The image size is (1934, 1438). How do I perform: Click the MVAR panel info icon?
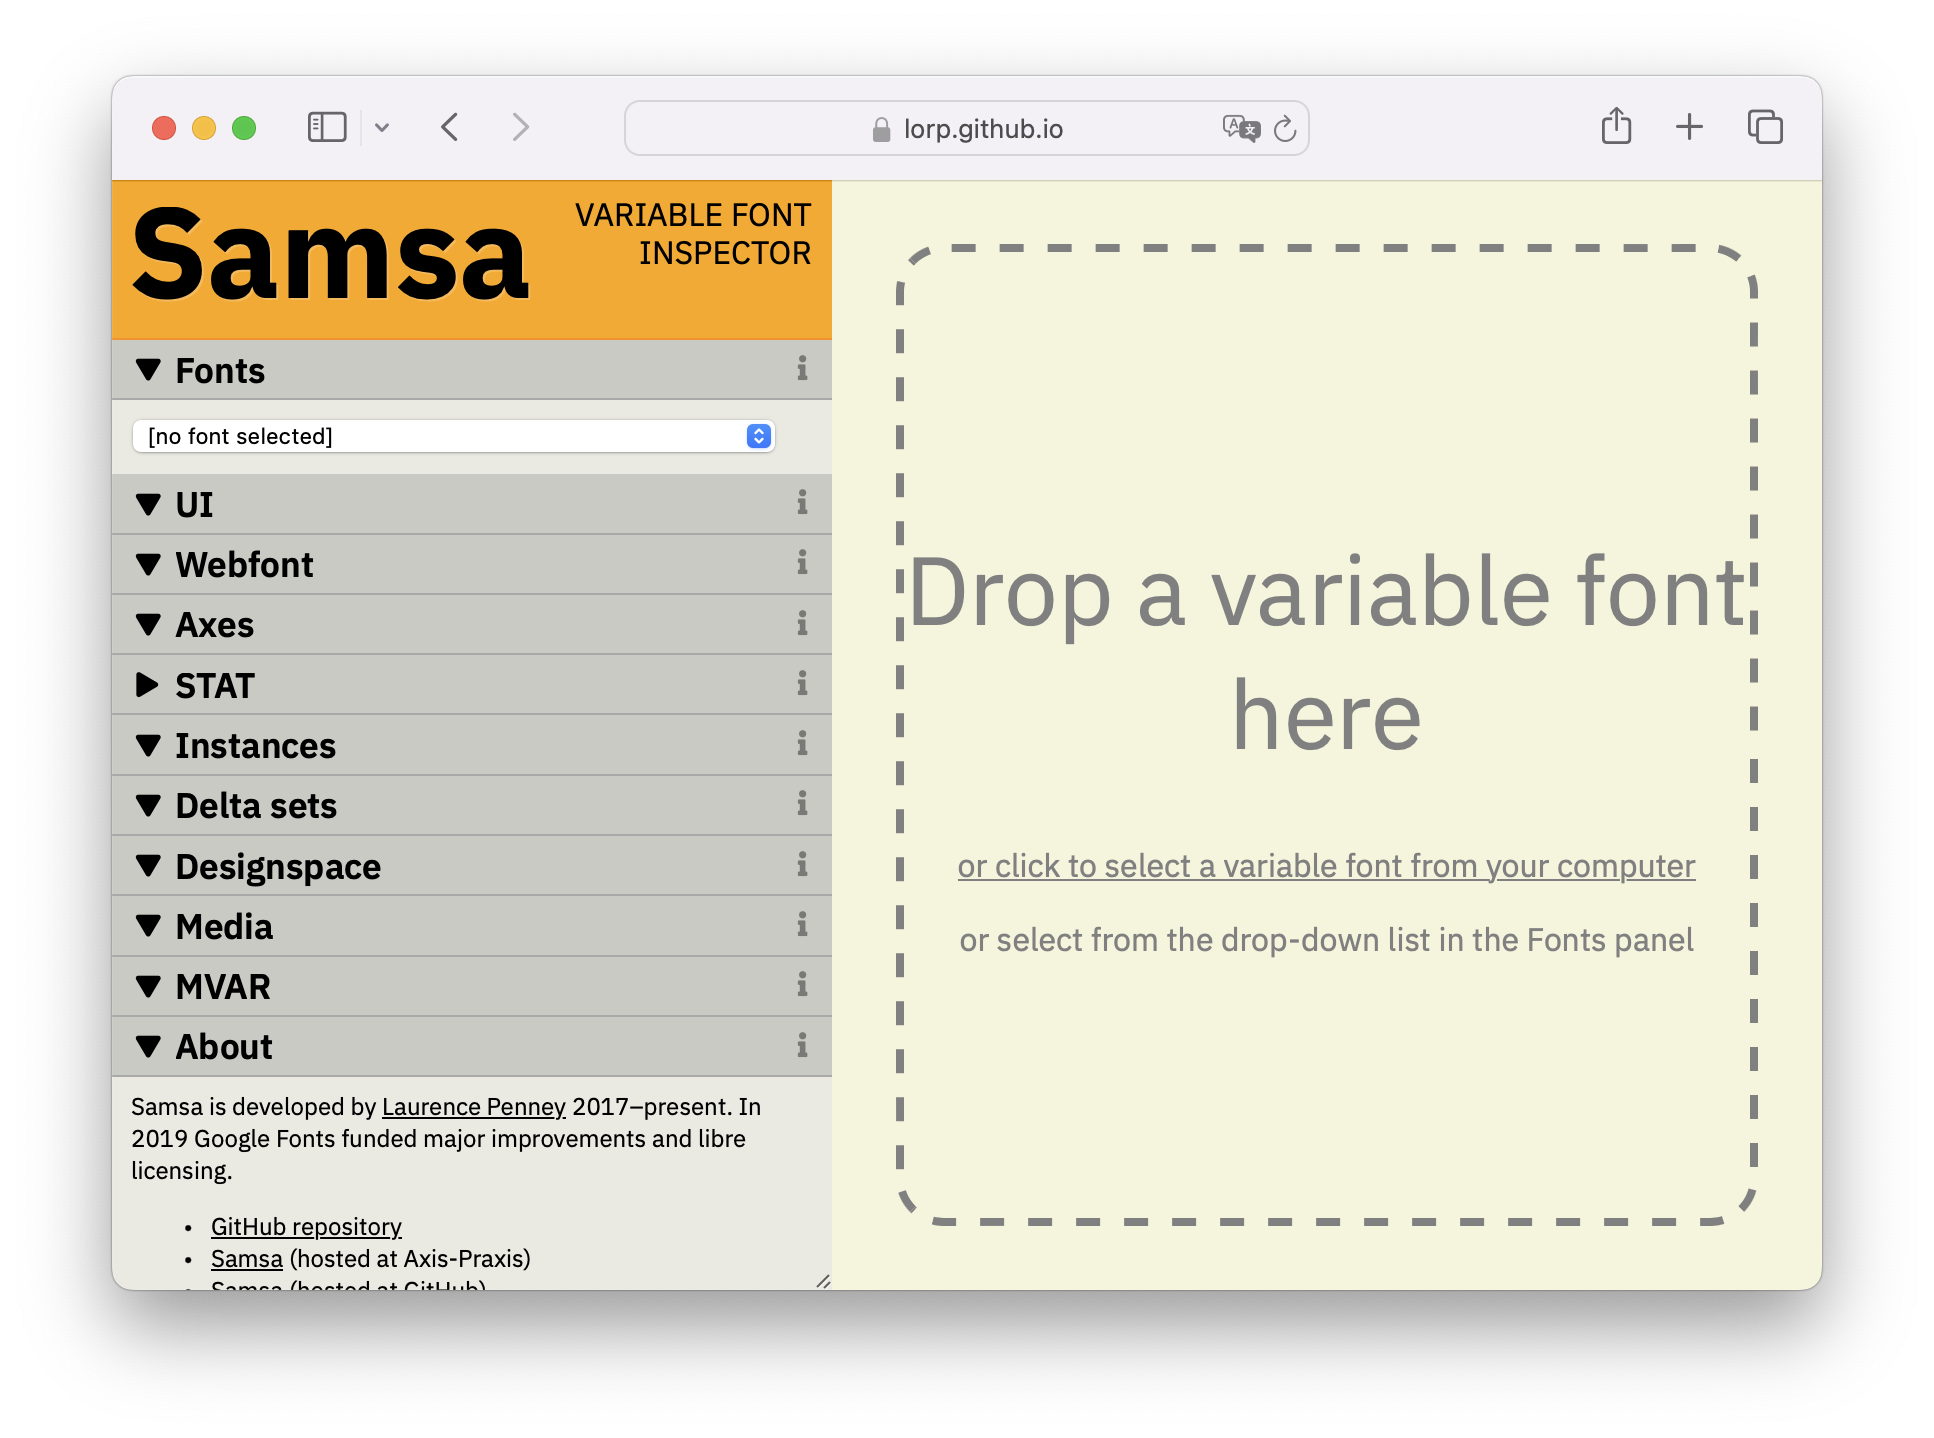(802, 985)
